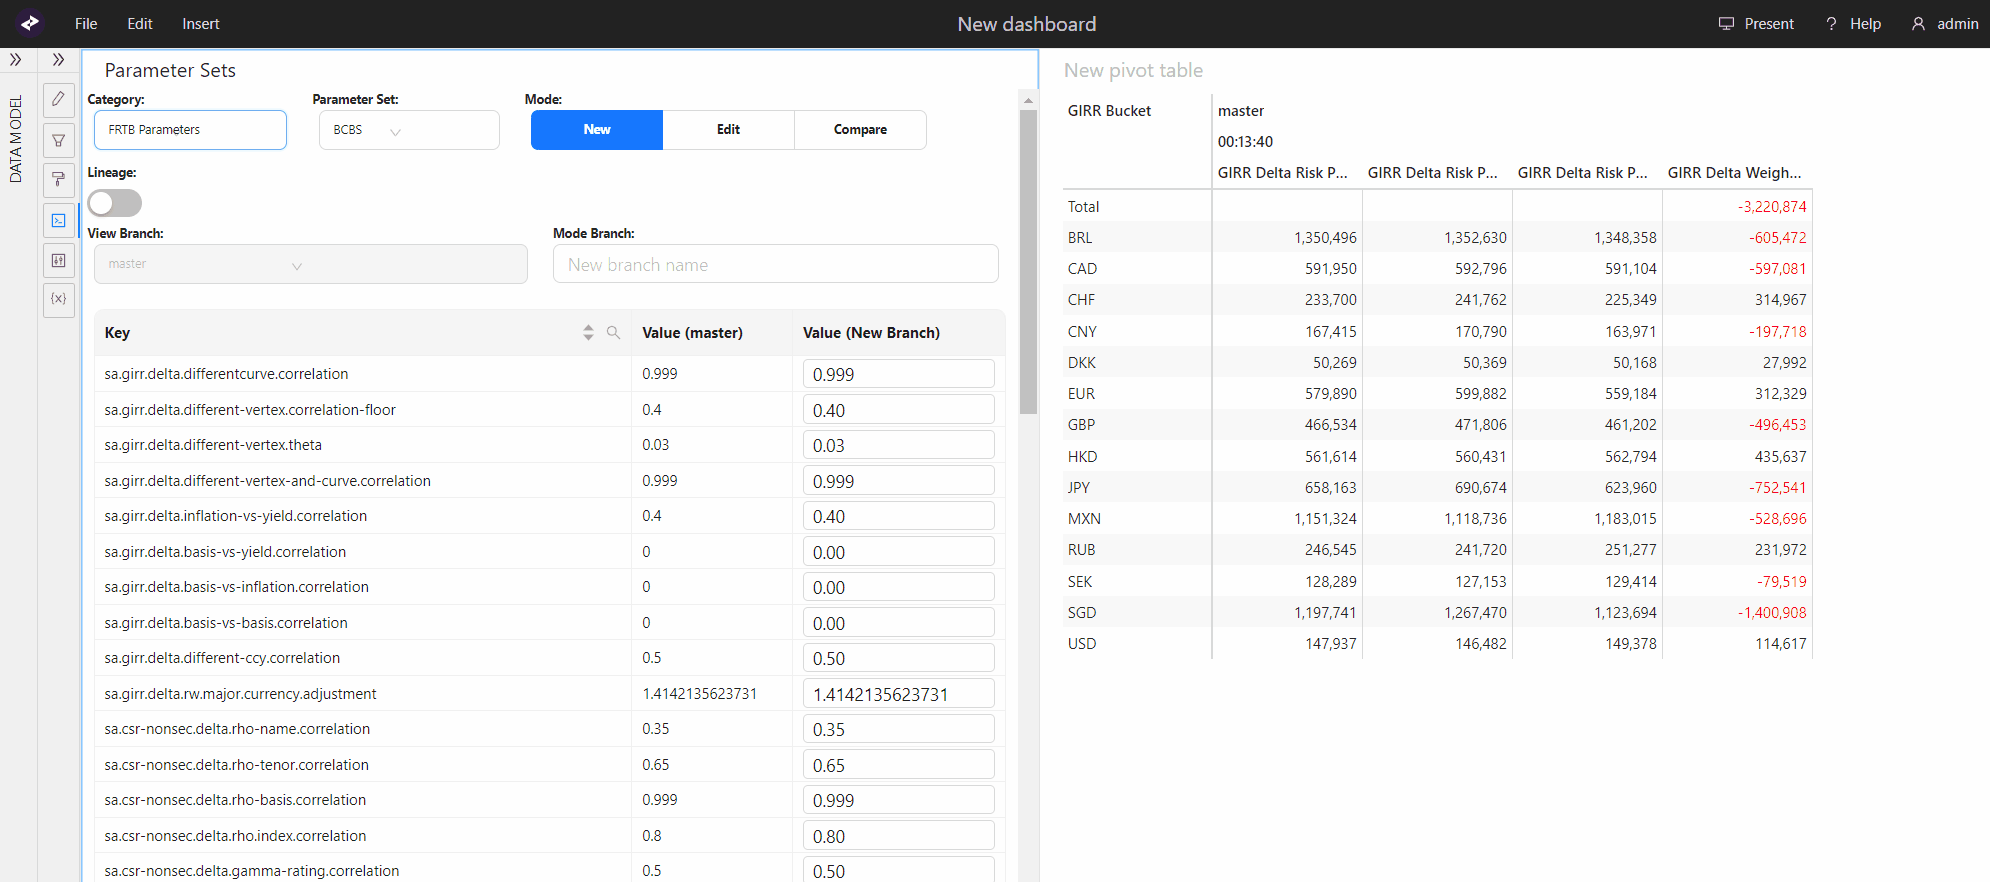Open the Insert menu

[x=201, y=23]
